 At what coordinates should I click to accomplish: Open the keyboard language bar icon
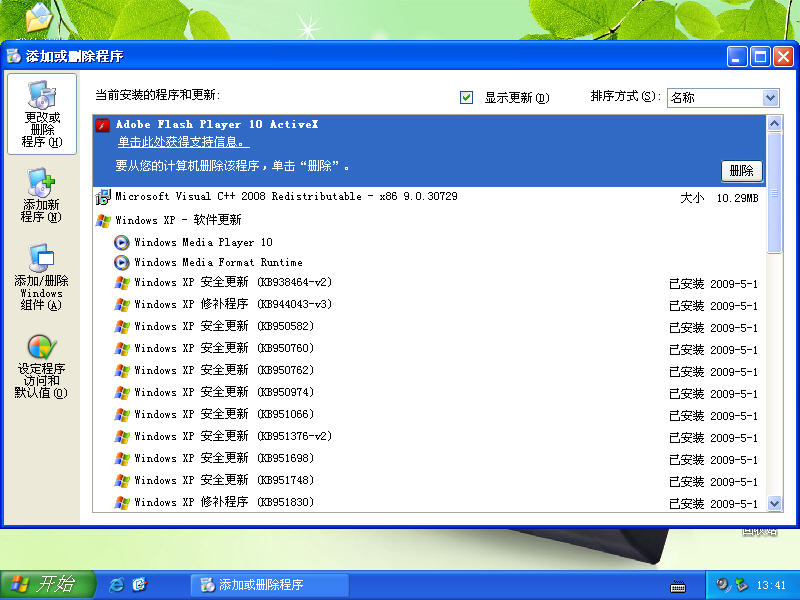click(678, 587)
